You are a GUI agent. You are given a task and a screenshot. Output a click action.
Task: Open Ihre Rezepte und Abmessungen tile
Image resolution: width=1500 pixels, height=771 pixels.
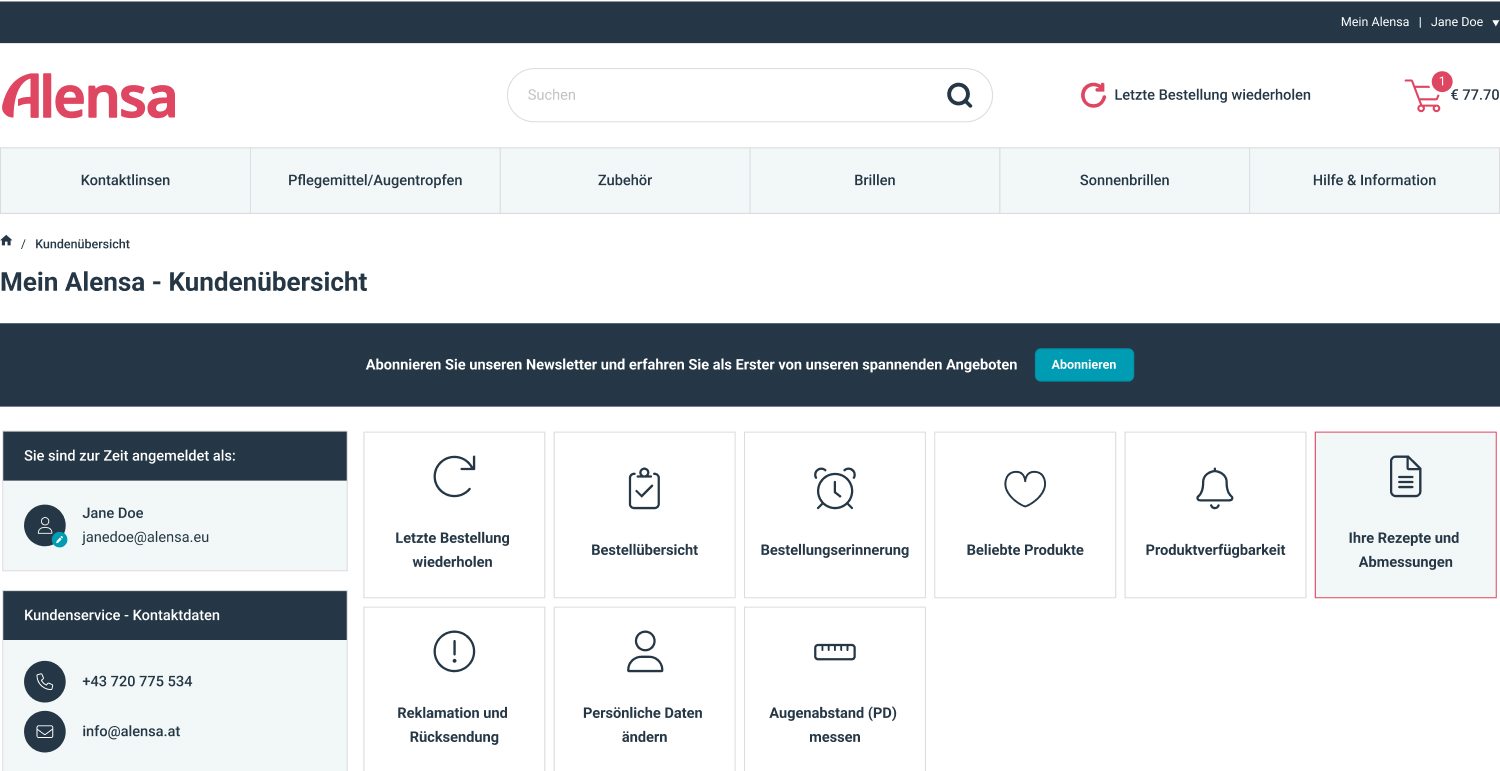1405,515
